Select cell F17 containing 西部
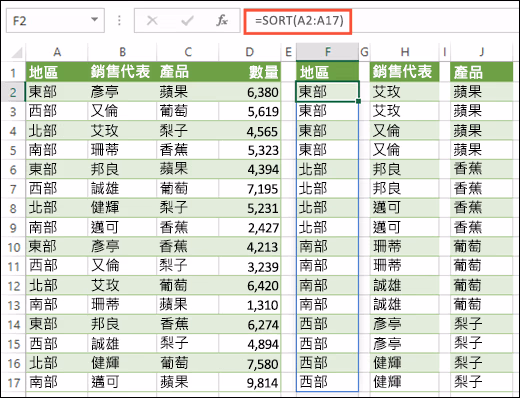 (x=327, y=382)
